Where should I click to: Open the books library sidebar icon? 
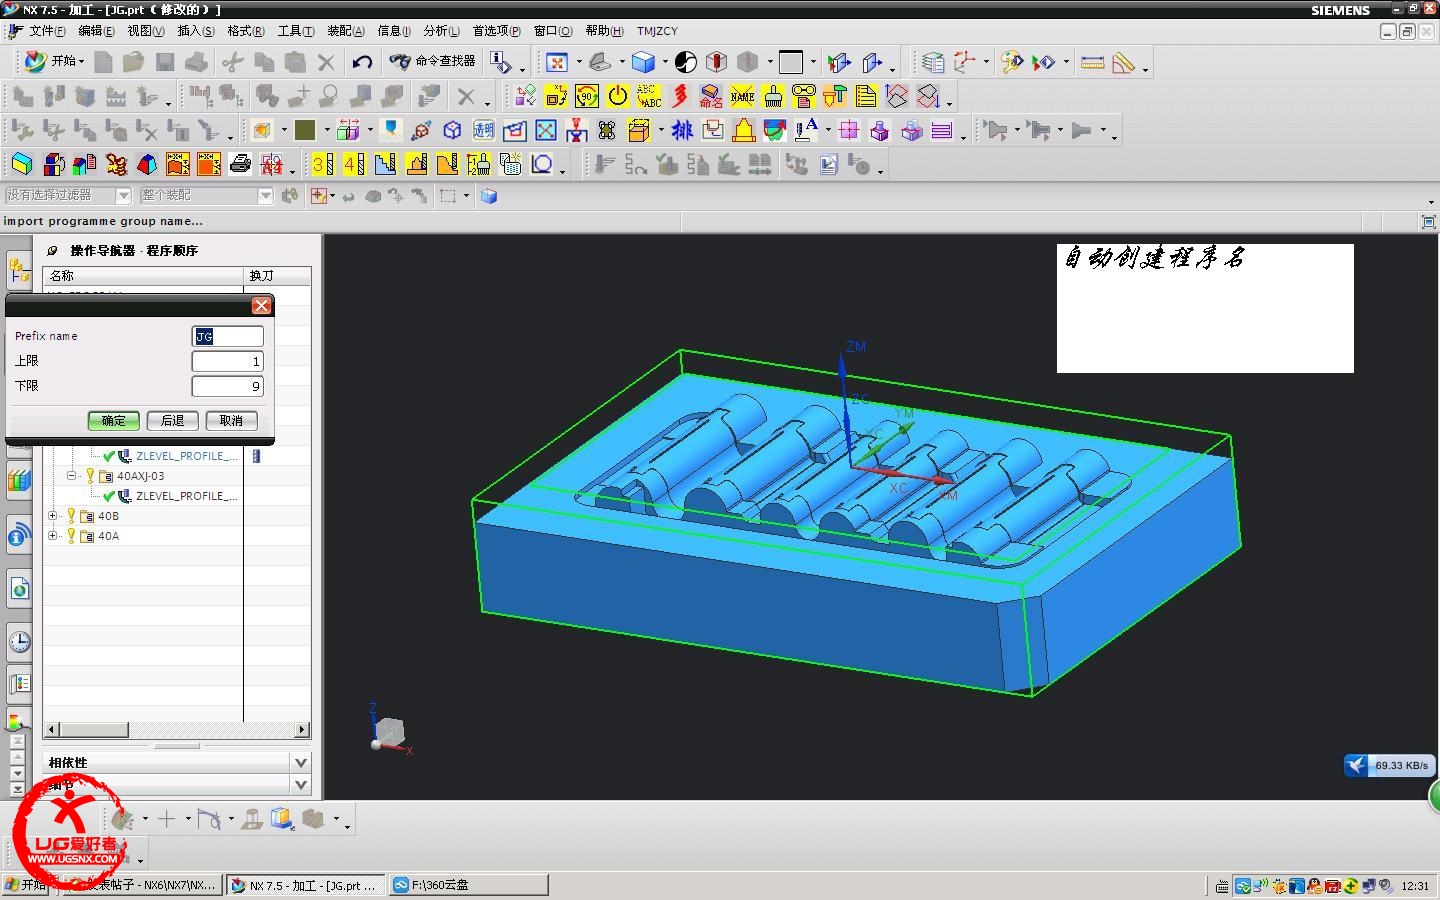click(19, 481)
